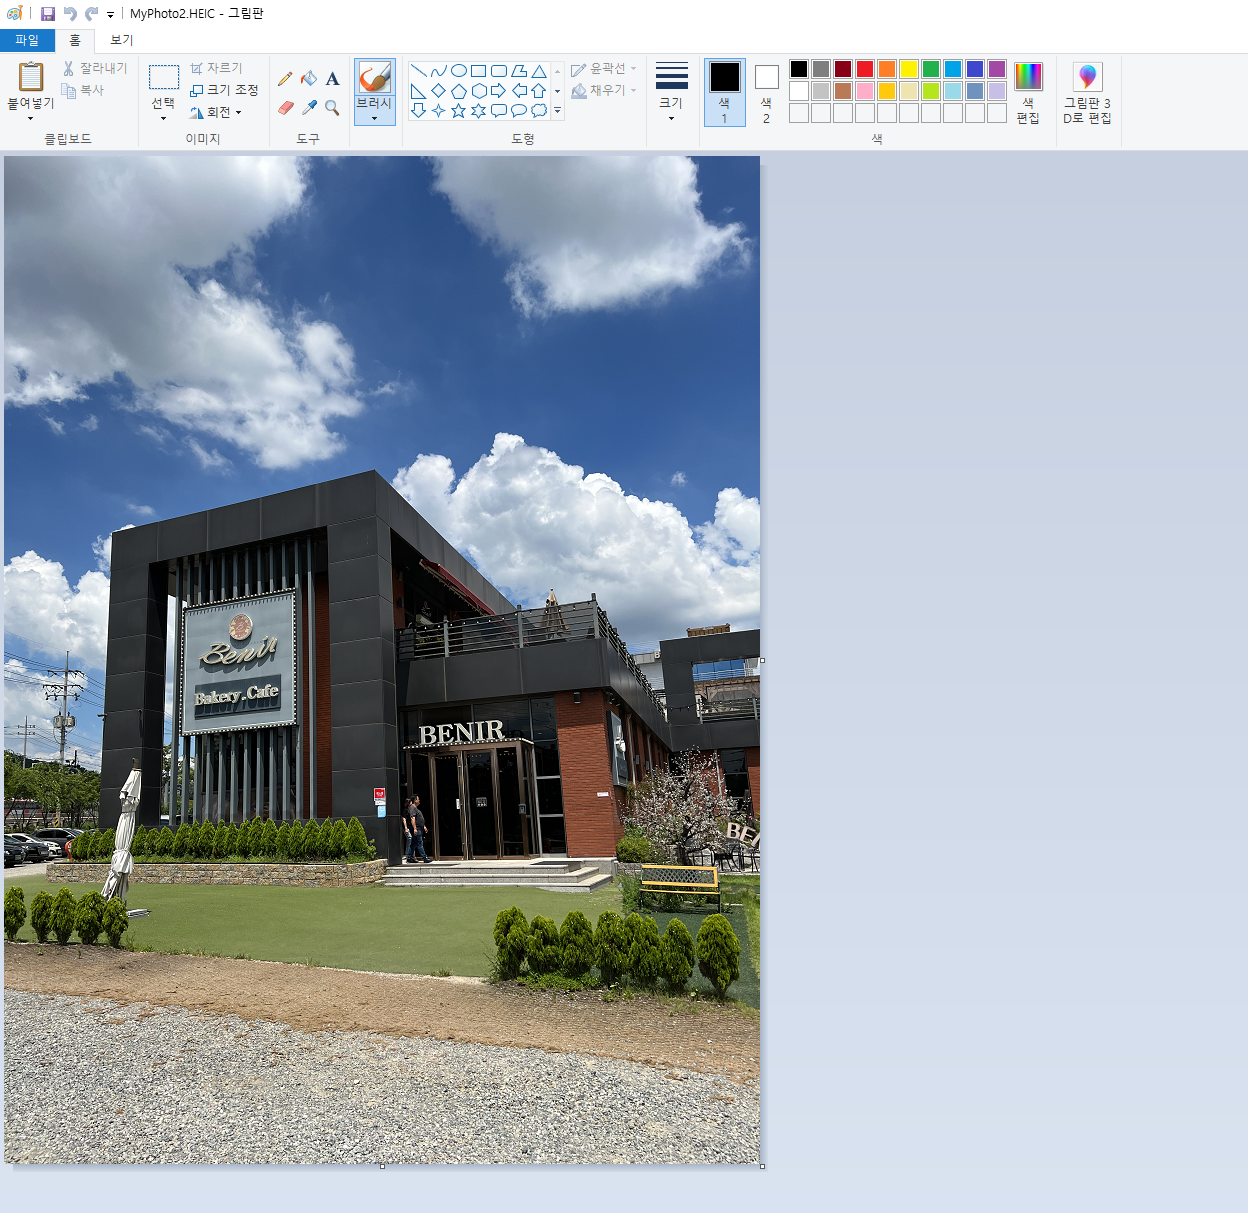The width and height of the screenshot is (1248, 1213).
Task: Select the Magnifier tool
Action: [332, 107]
